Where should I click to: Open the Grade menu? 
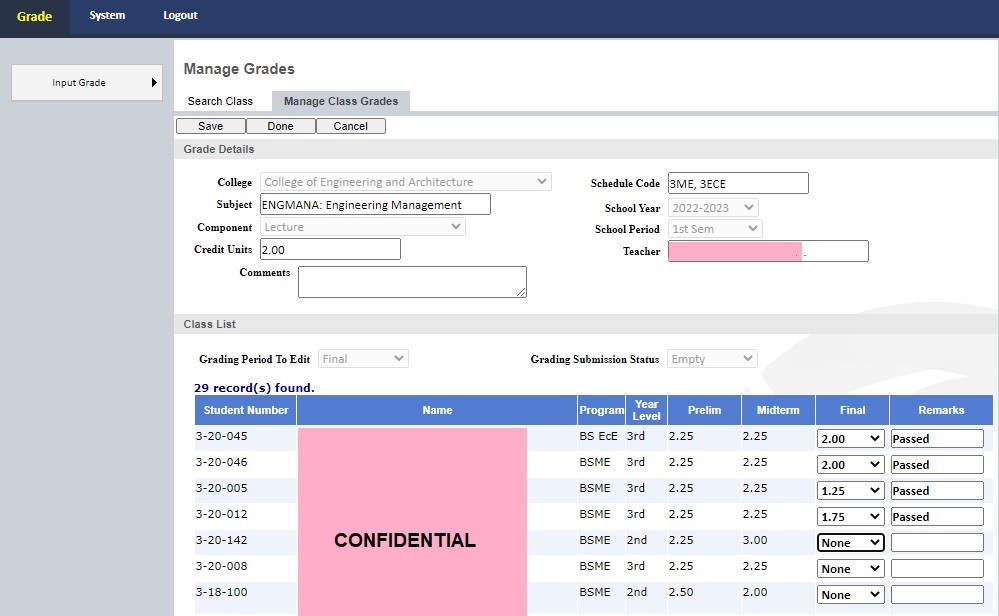pyautogui.click(x=34, y=17)
